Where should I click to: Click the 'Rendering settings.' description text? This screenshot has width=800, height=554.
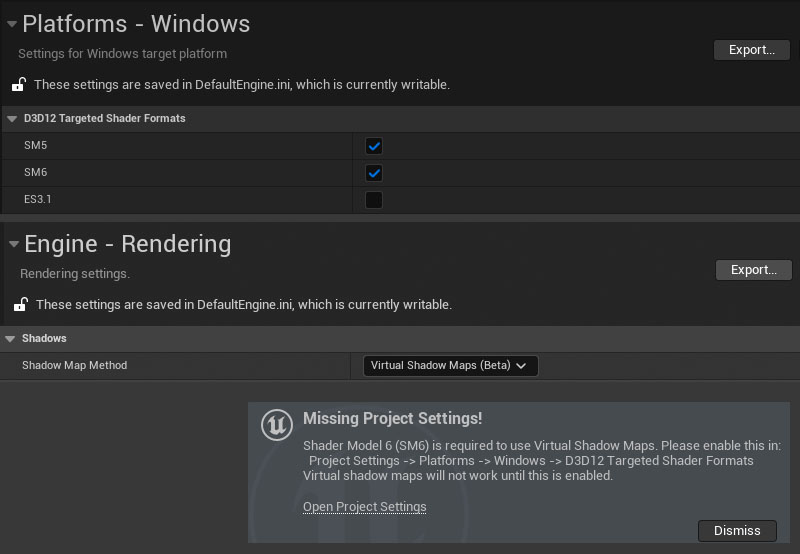(75, 273)
